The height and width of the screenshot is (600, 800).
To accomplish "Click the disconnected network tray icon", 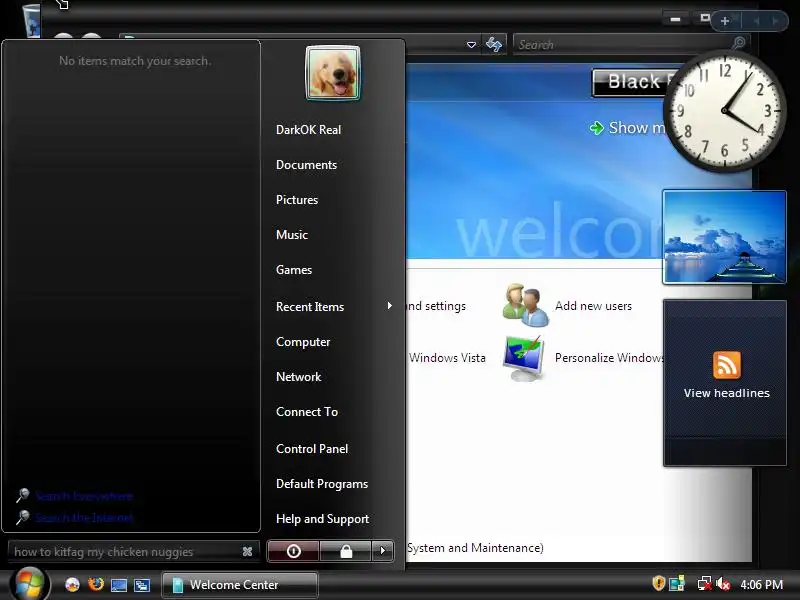I will point(705,584).
